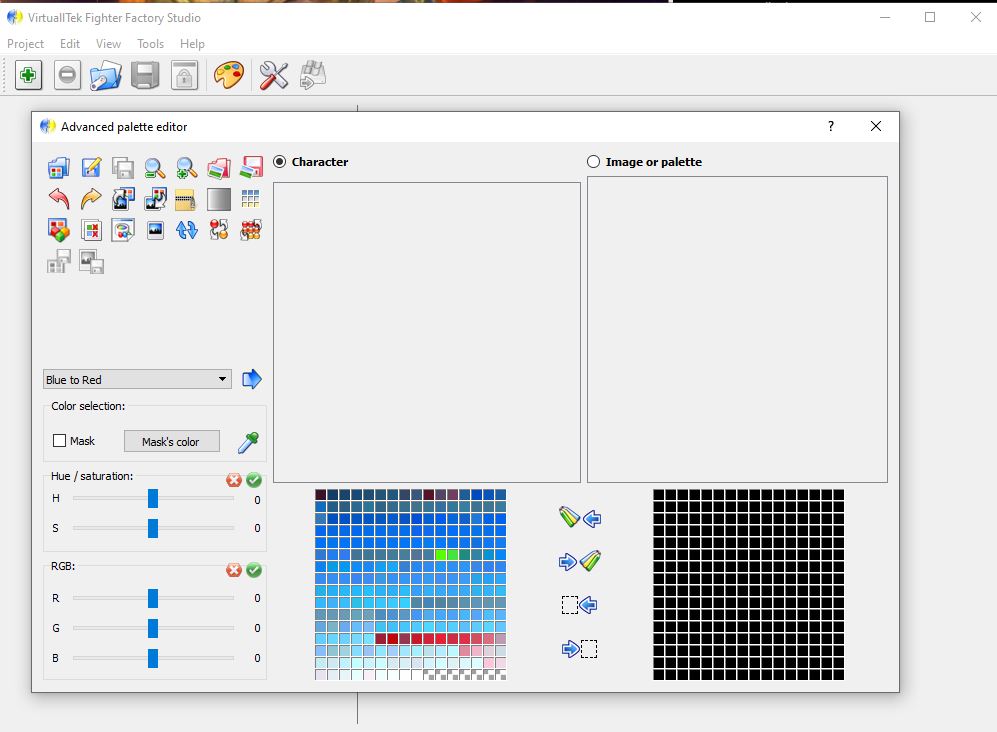This screenshot has width=997, height=732.
Task: Apply RGB changes with green check
Action: point(254,570)
